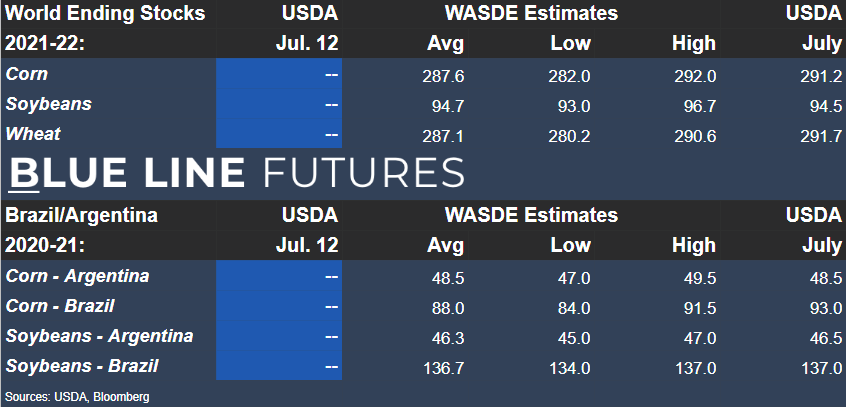Click the Sources: USDA, Bloomberg footnote
846x407 pixels.
[77, 397]
